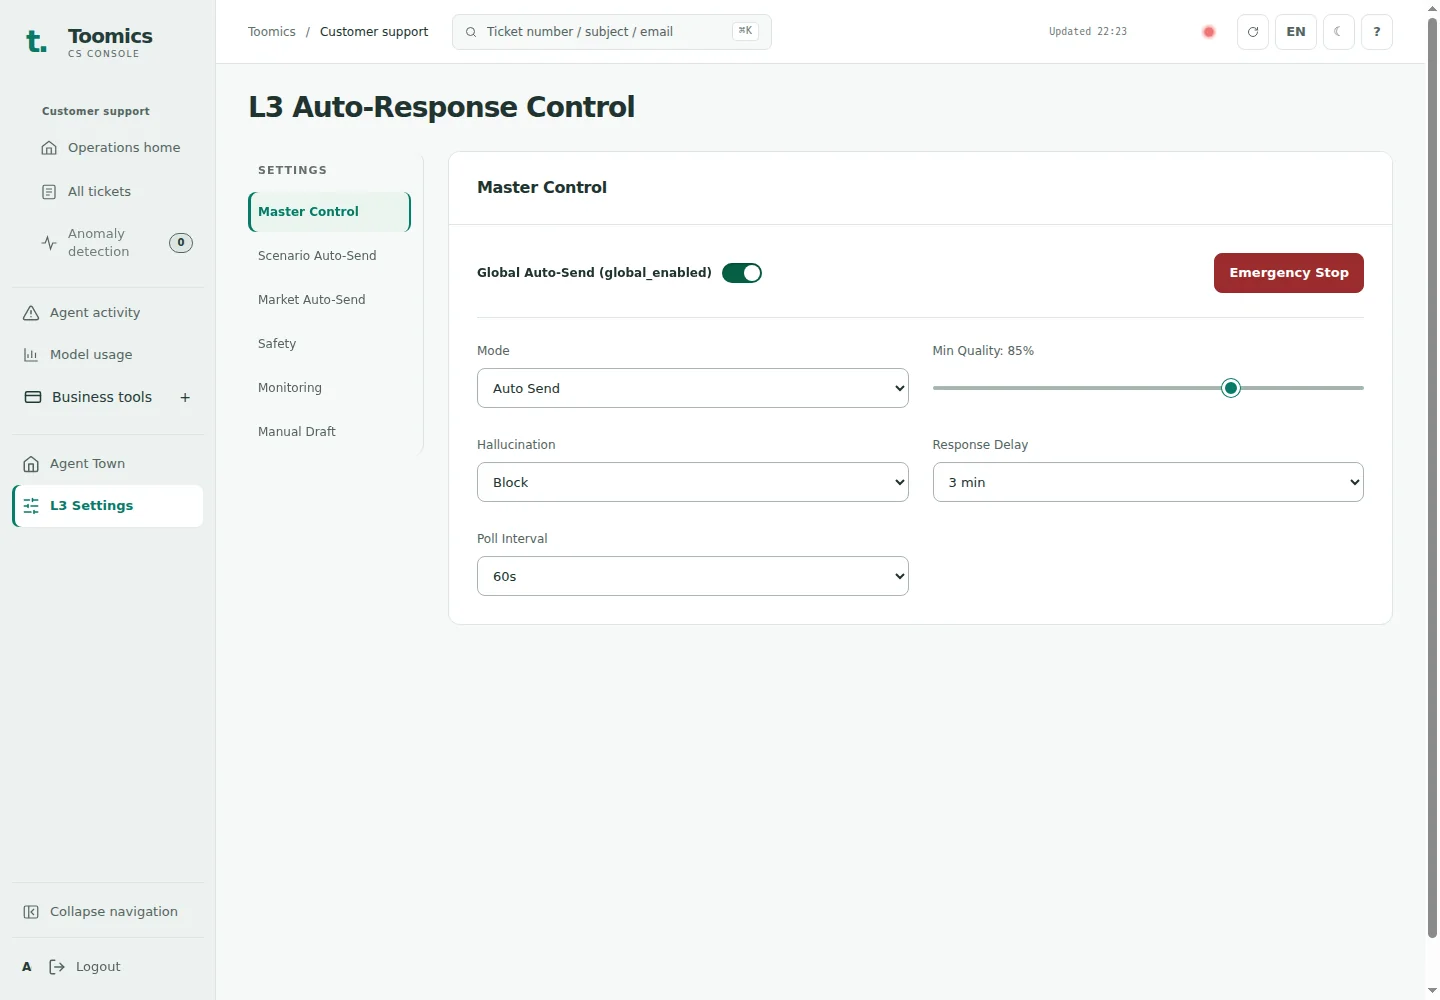This screenshot has height=1000, width=1440.
Task: Open the Manual Draft settings section
Action: (329, 432)
